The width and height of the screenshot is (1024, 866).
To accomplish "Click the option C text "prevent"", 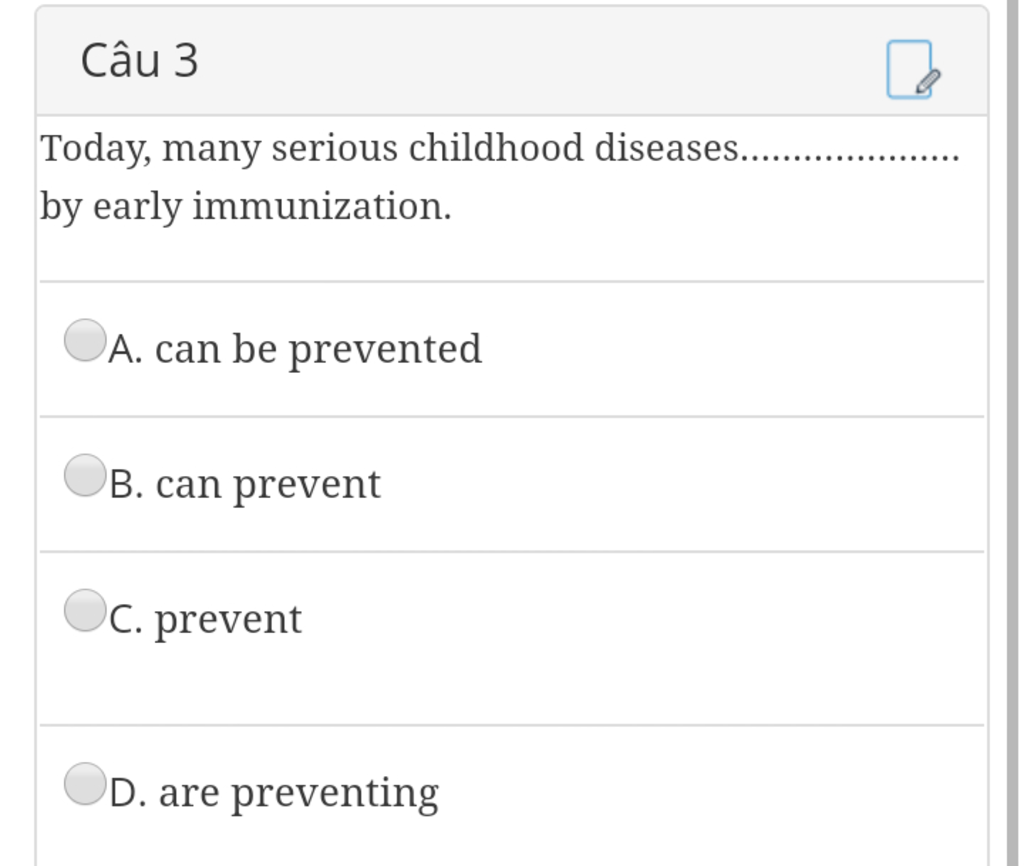I will (x=228, y=619).
